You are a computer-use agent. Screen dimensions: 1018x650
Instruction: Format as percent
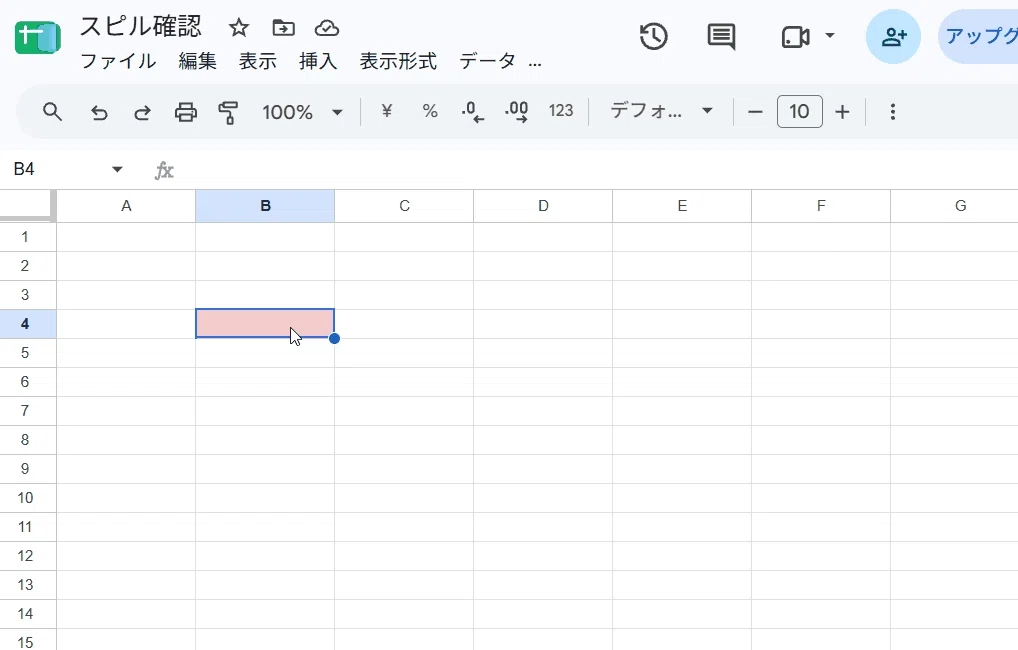(x=430, y=111)
